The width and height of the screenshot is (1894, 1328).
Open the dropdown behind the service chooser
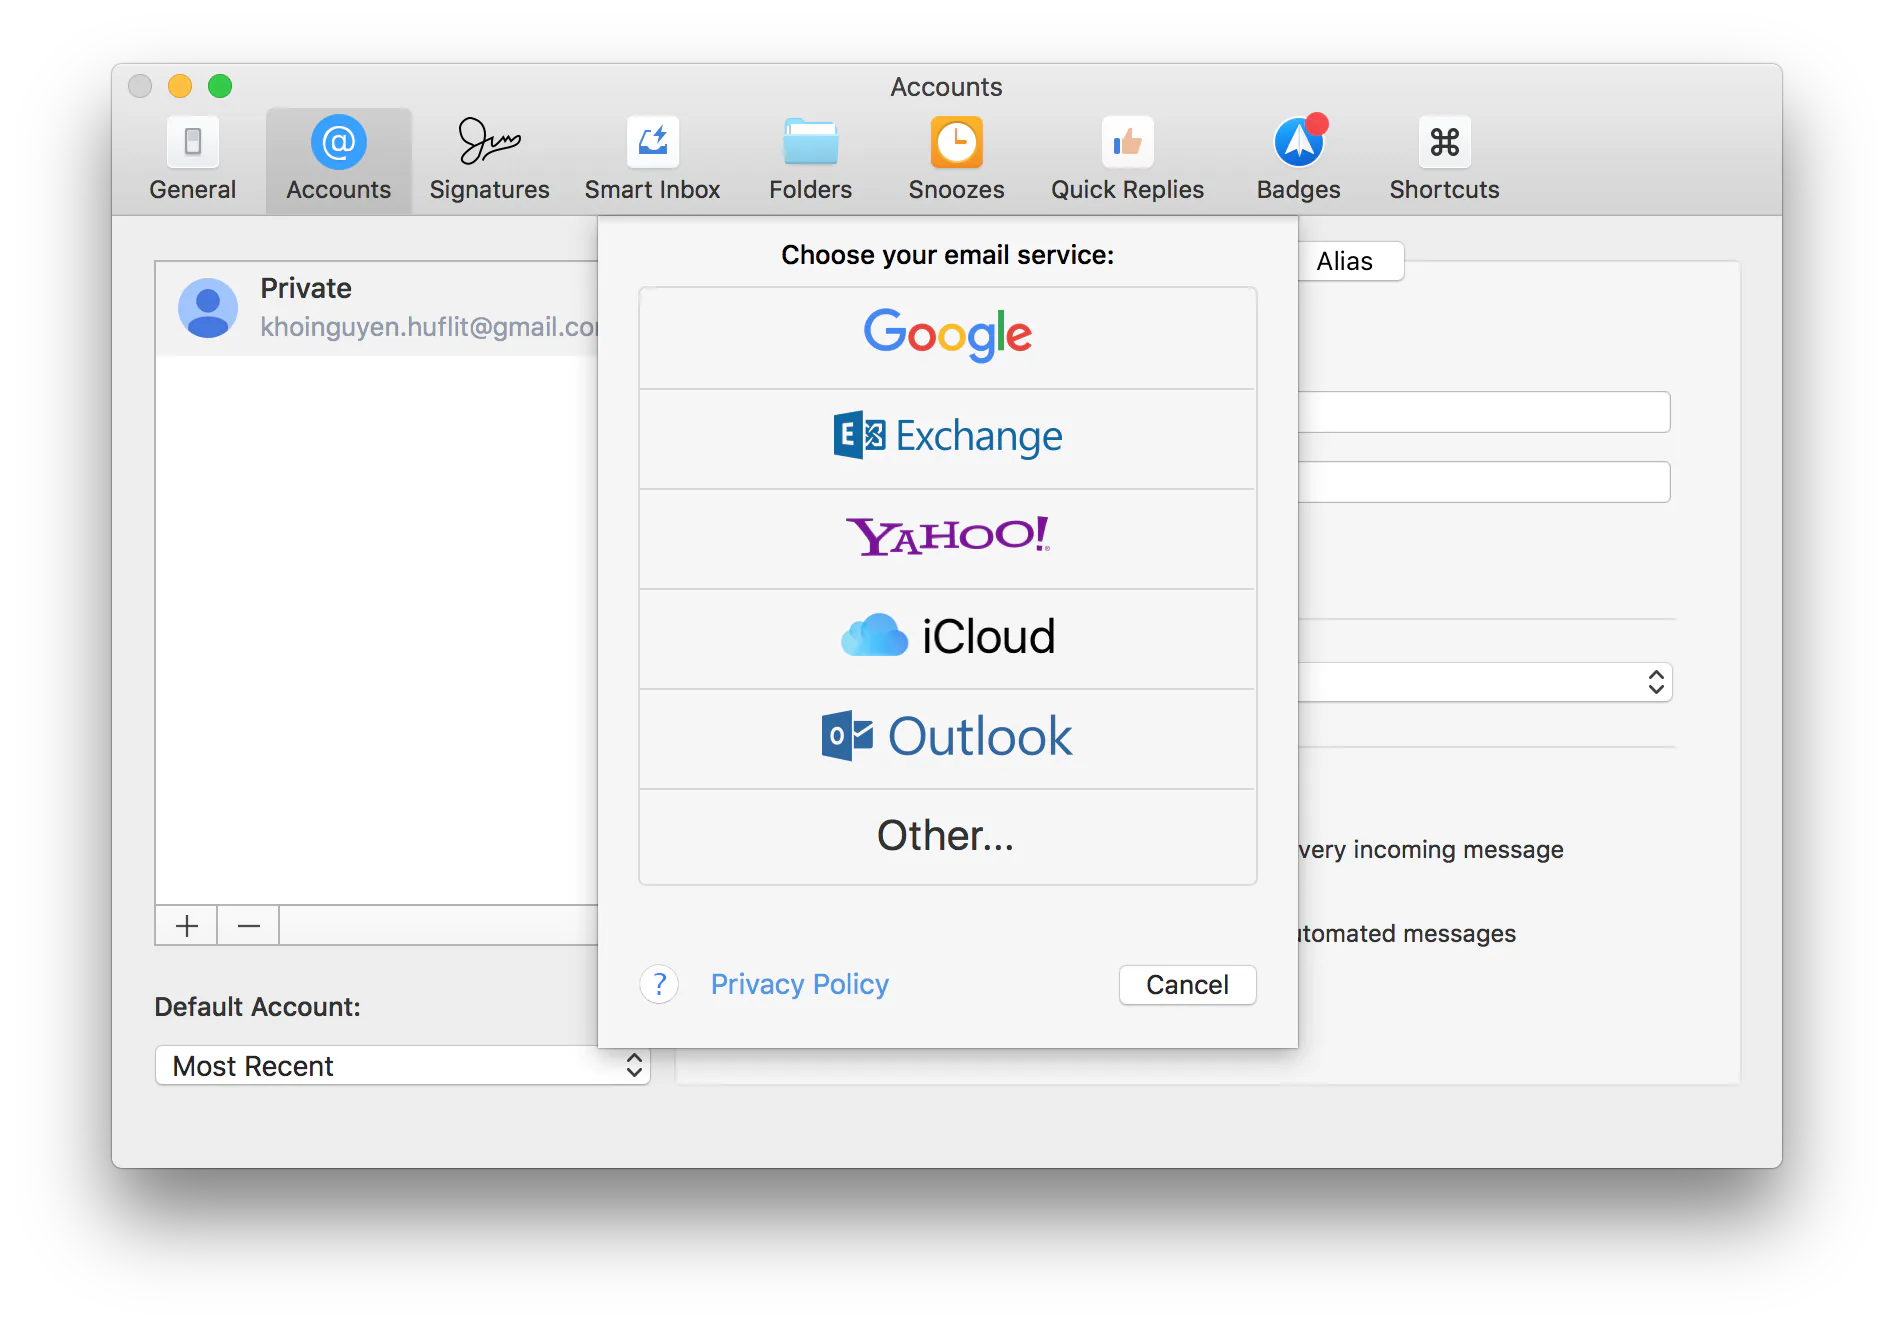1485,682
